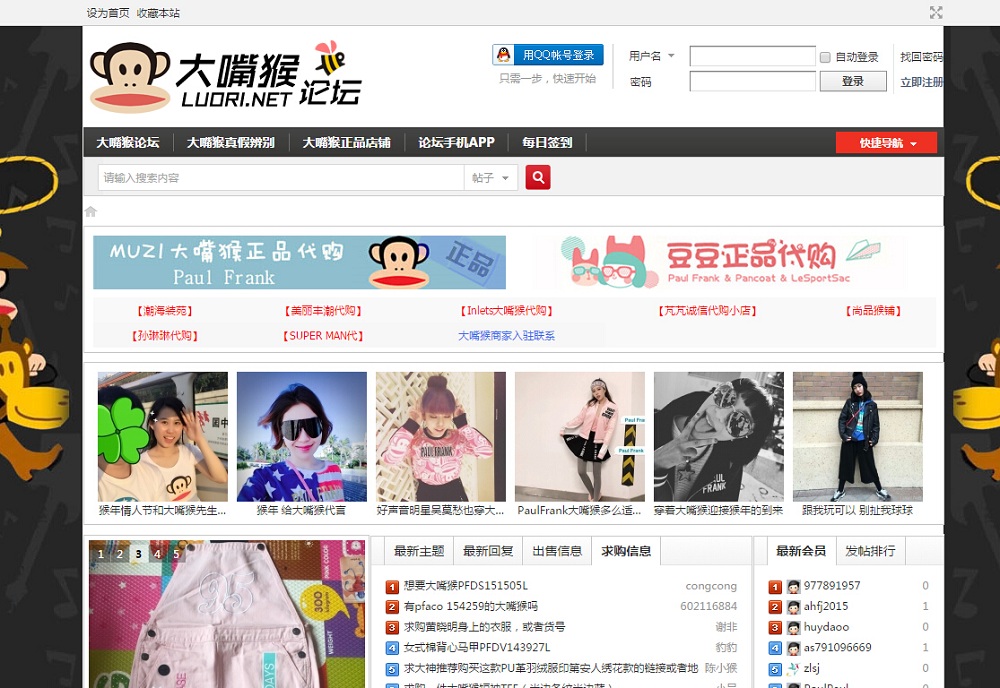Open post 想要大嘴猴PFDS151505L

466,585
